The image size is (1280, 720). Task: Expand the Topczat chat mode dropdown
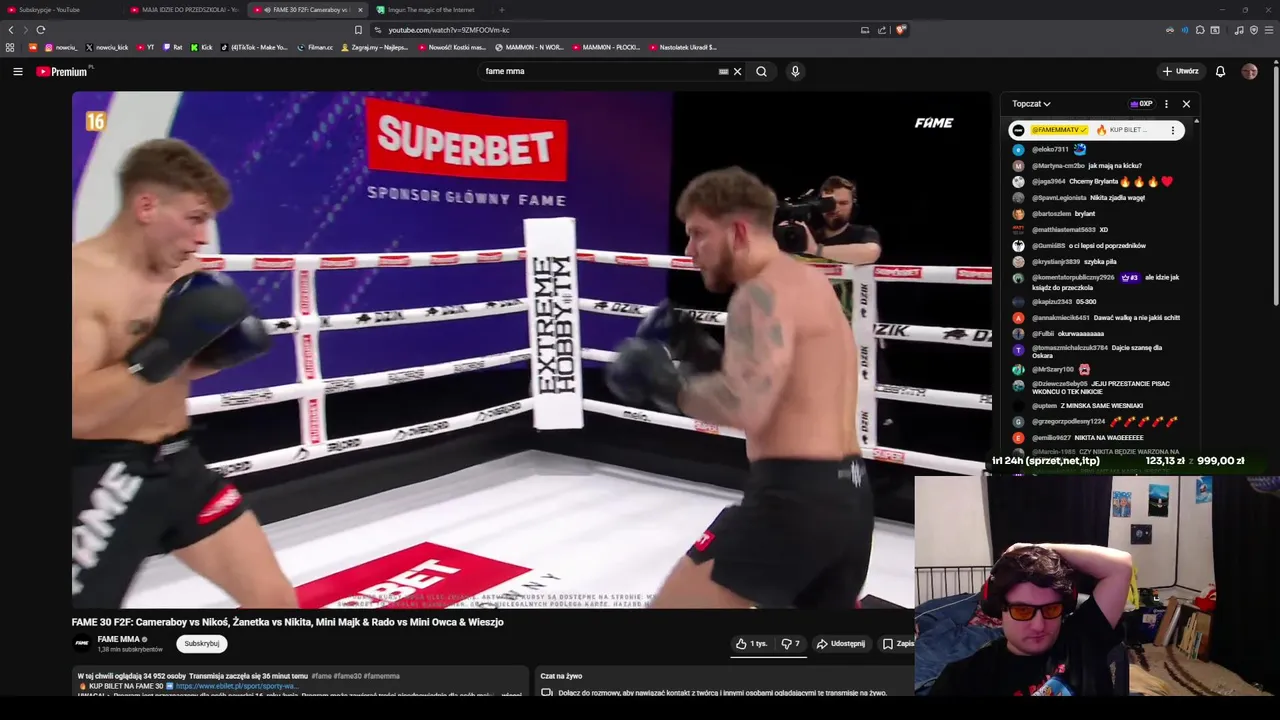coord(1031,104)
